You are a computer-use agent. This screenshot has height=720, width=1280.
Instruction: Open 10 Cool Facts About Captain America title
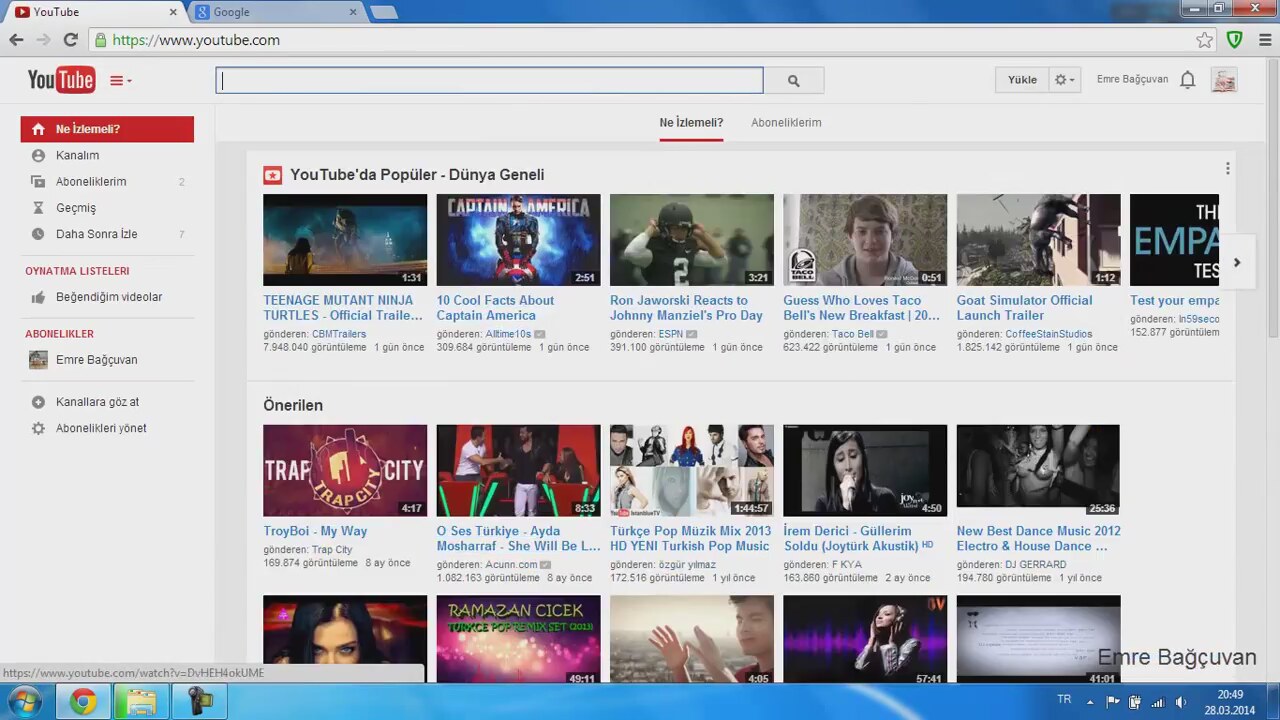[495, 307]
